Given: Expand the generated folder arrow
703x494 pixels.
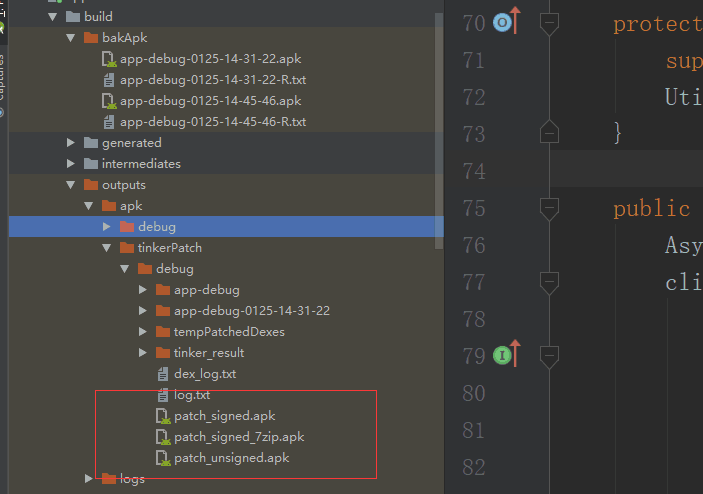Looking at the screenshot, I should [x=70, y=143].
